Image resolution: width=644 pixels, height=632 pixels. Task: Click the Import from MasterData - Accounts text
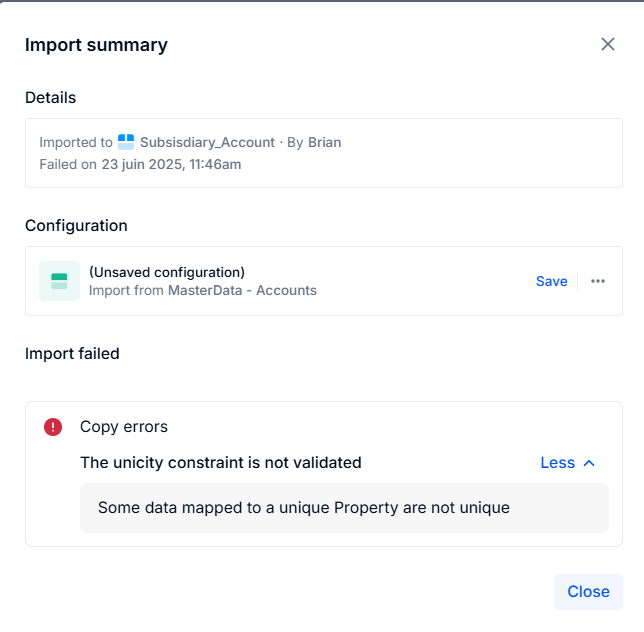coord(203,290)
